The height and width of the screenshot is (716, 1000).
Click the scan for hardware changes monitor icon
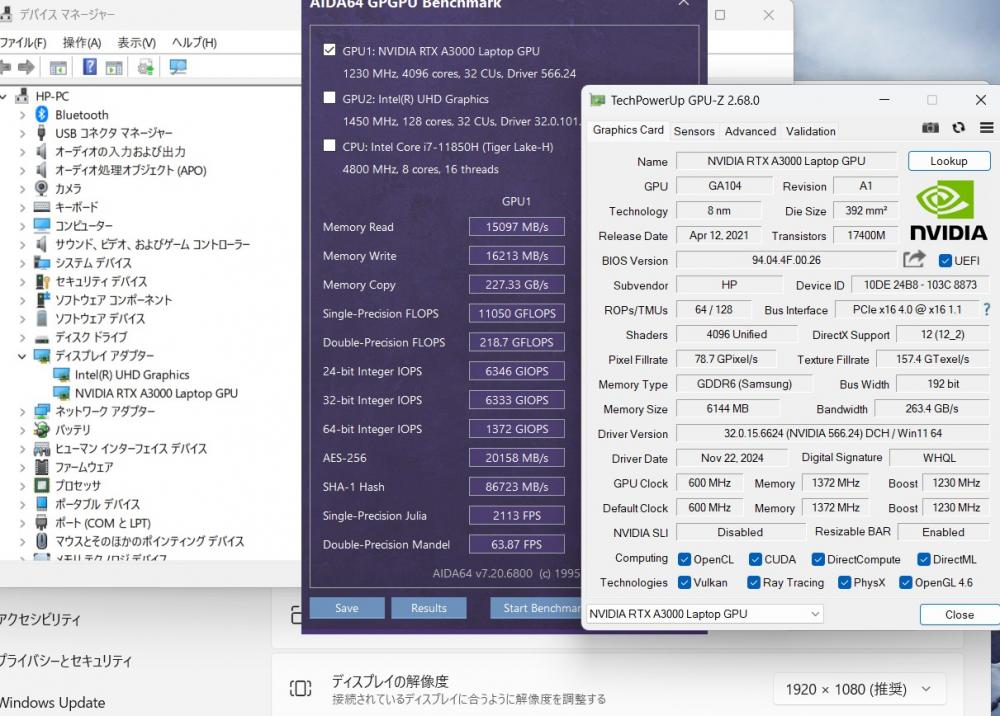coord(178,67)
